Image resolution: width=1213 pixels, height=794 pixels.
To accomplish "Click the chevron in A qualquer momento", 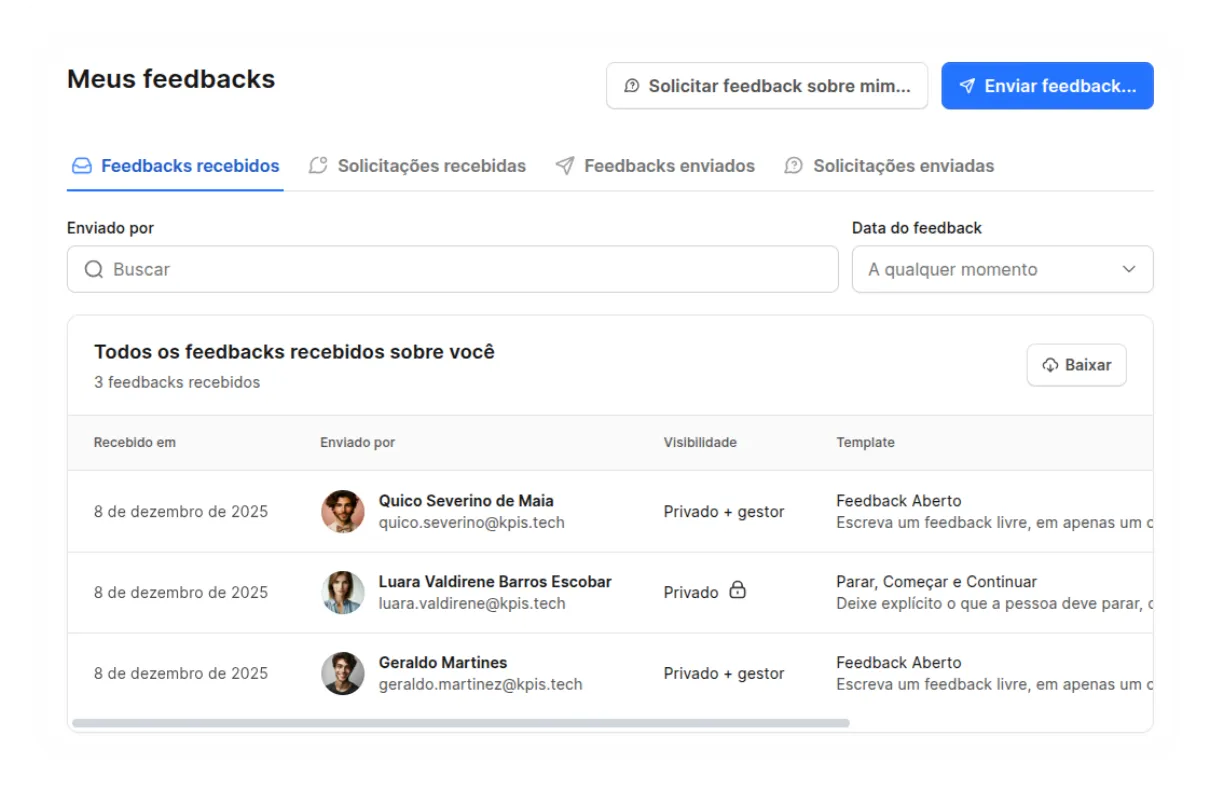I will click(1129, 269).
